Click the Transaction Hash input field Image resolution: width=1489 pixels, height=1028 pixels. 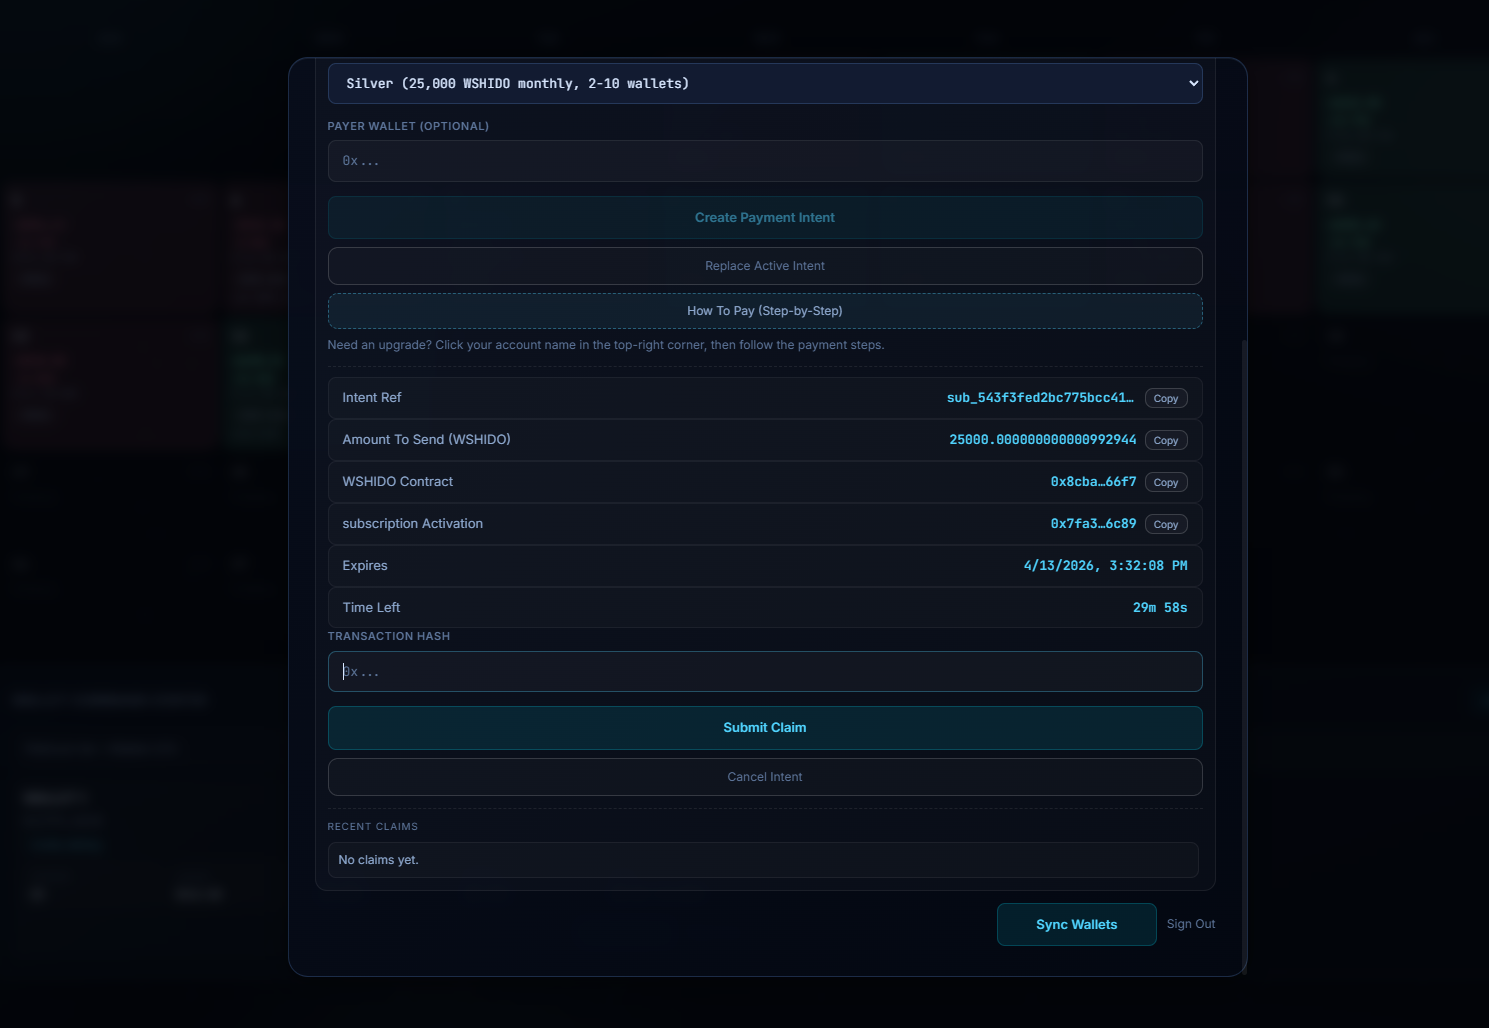point(764,672)
